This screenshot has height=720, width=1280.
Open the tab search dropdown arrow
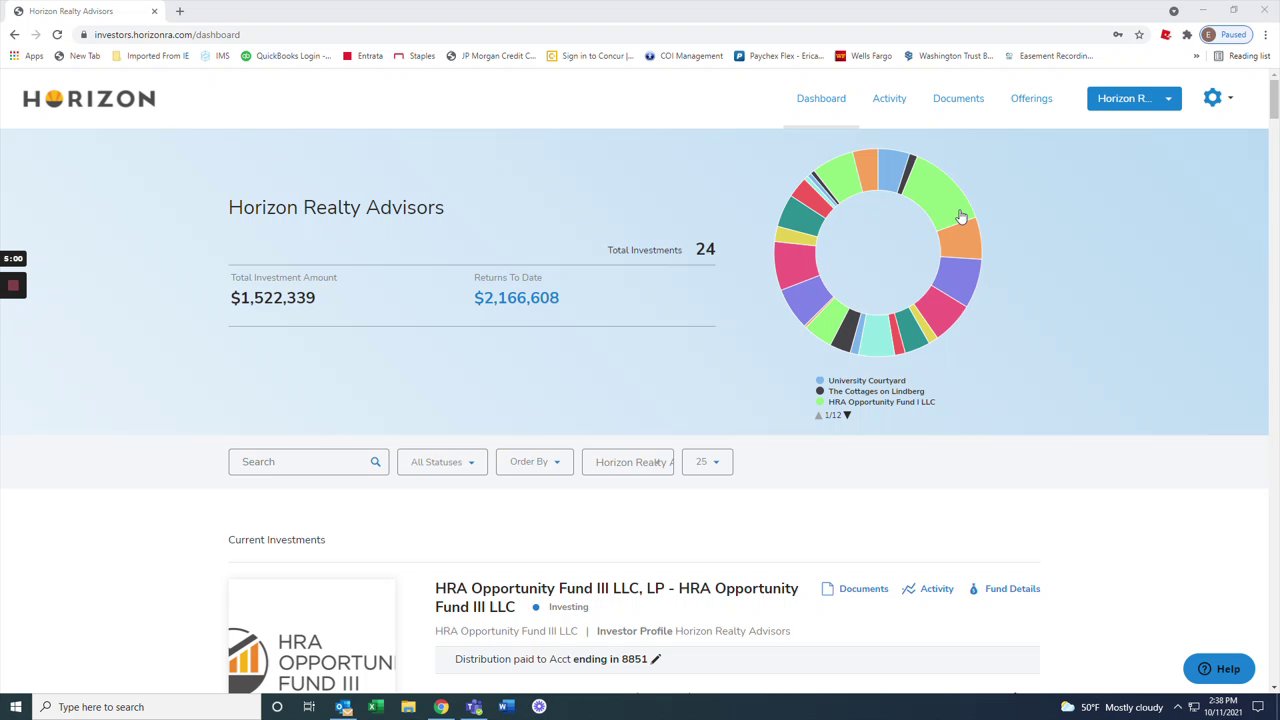(x=1174, y=11)
